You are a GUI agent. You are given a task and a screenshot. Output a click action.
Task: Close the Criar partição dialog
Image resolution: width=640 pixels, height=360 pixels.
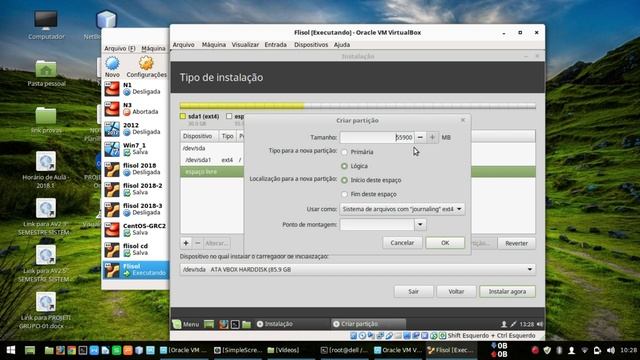463,120
